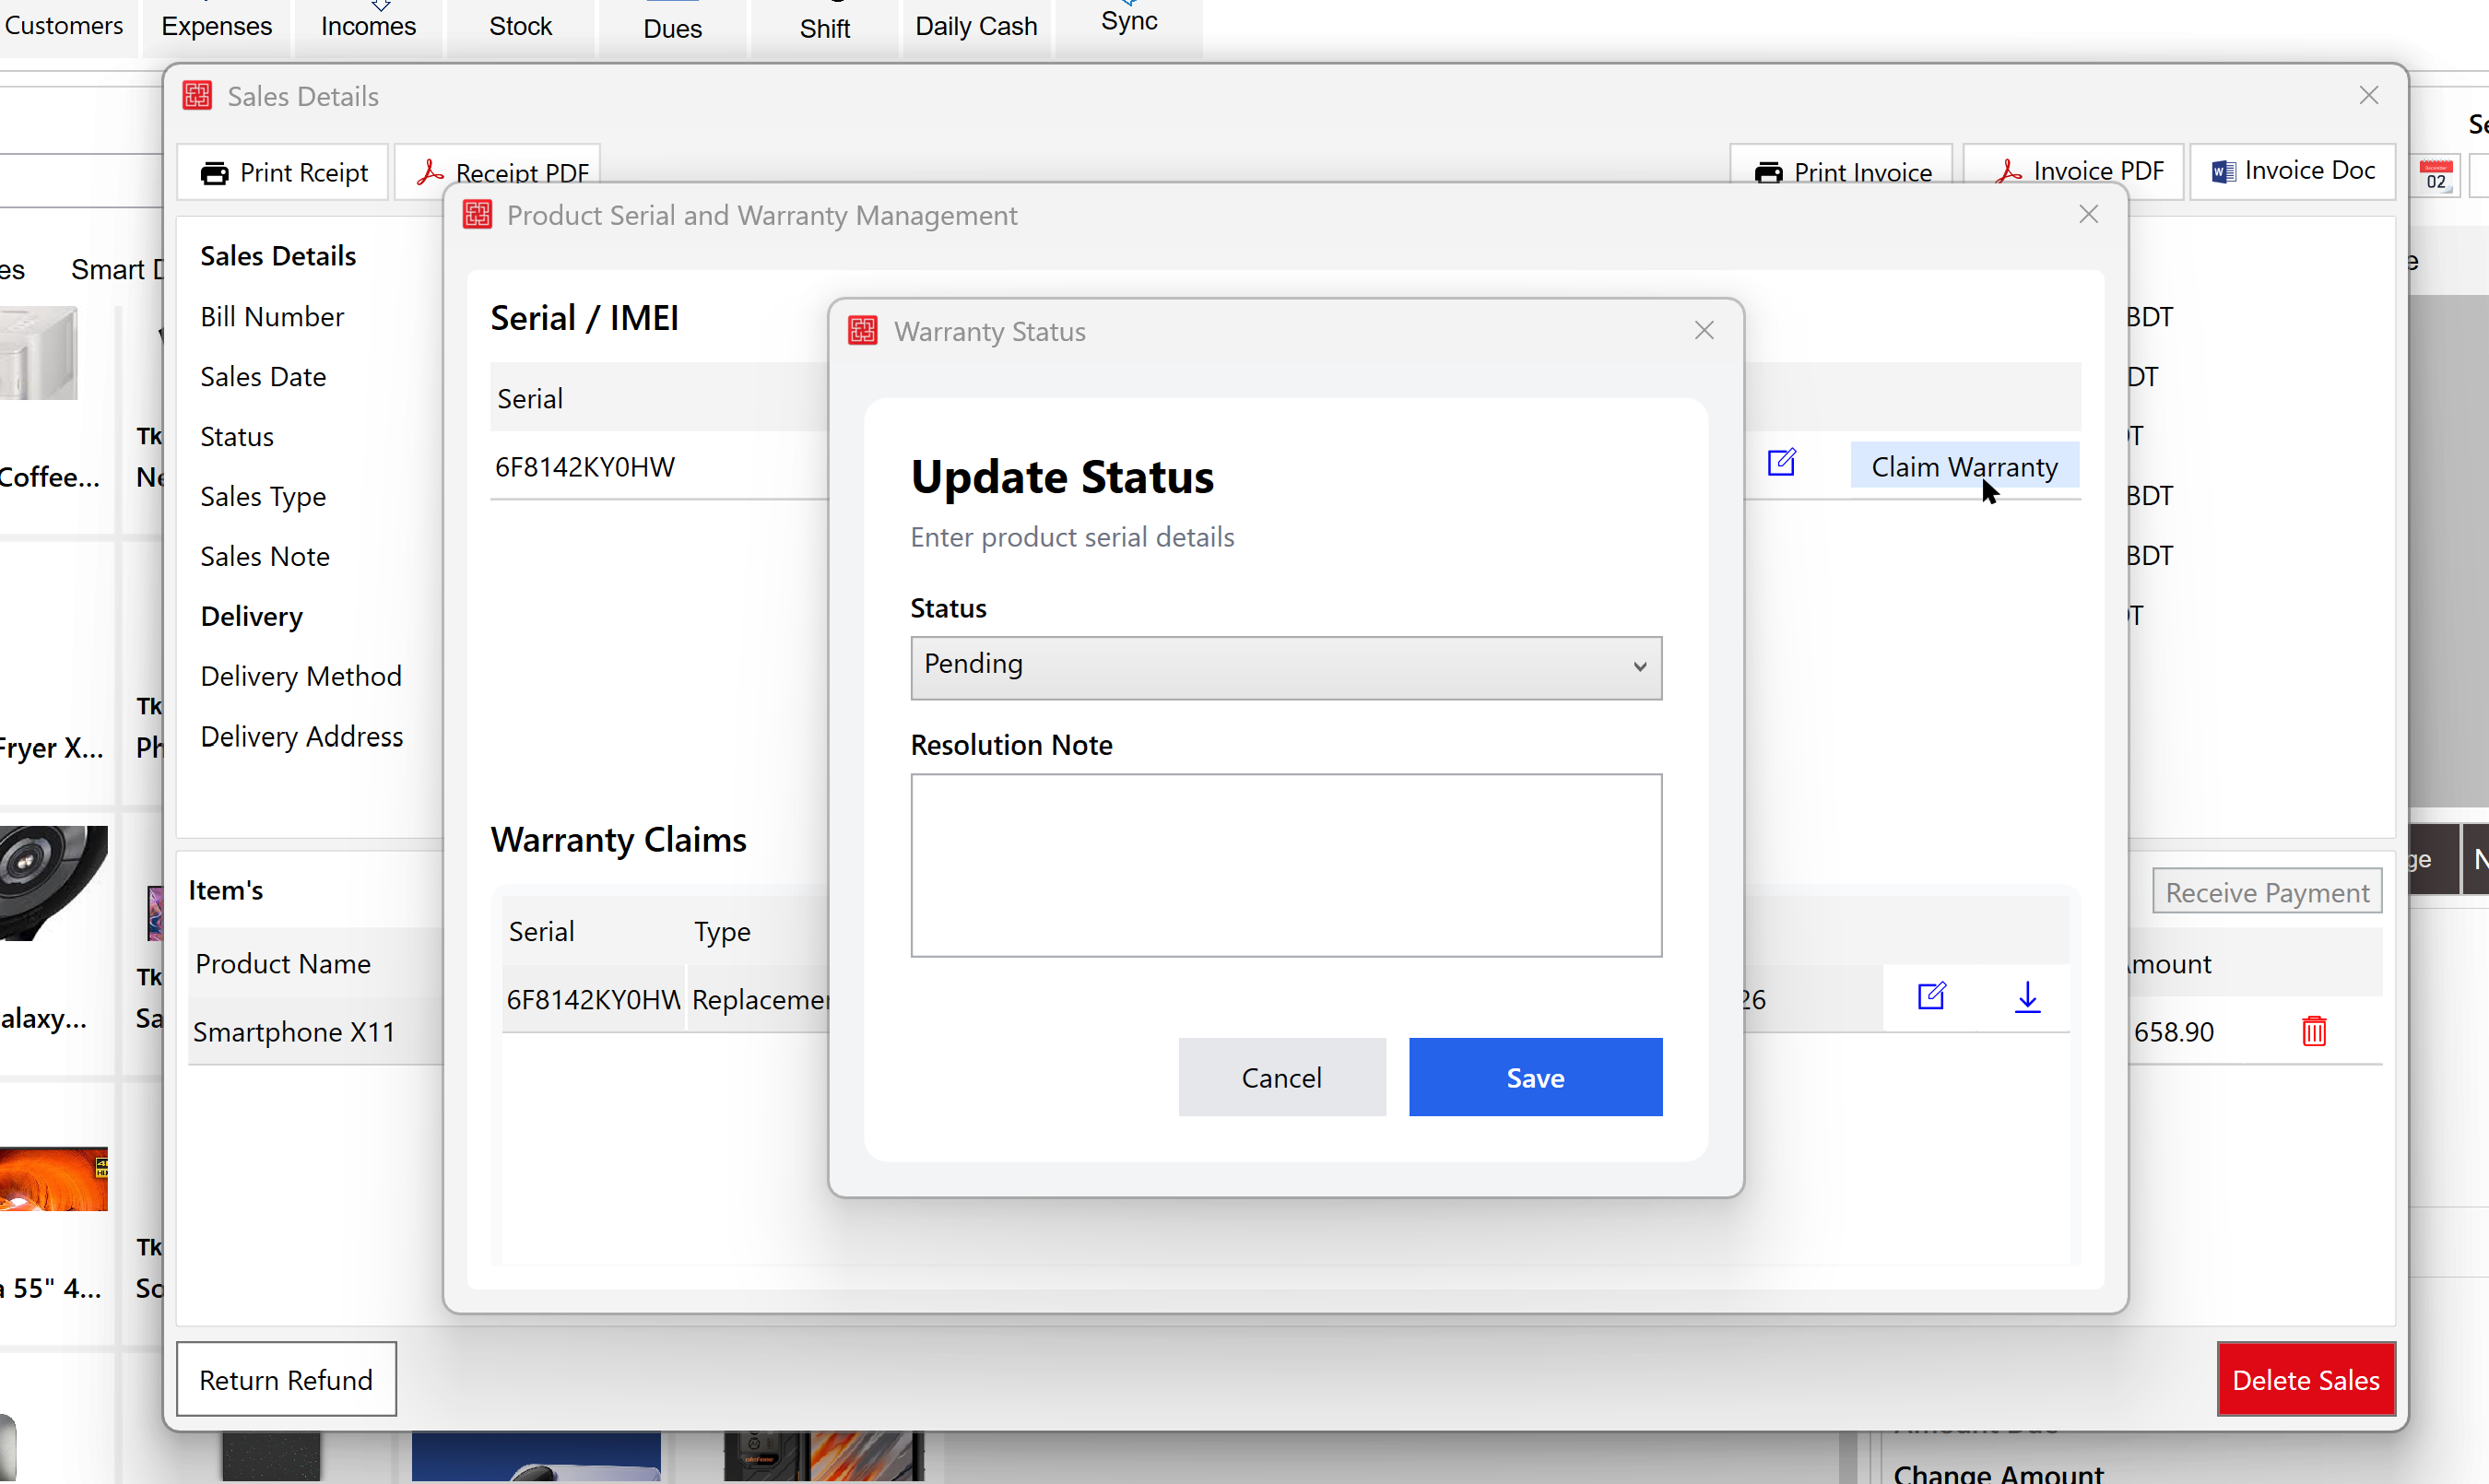Select 6F8142KY0HW row in Warranty Claims table
The height and width of the screenshot is (1484, 2489).
point(593,999)
